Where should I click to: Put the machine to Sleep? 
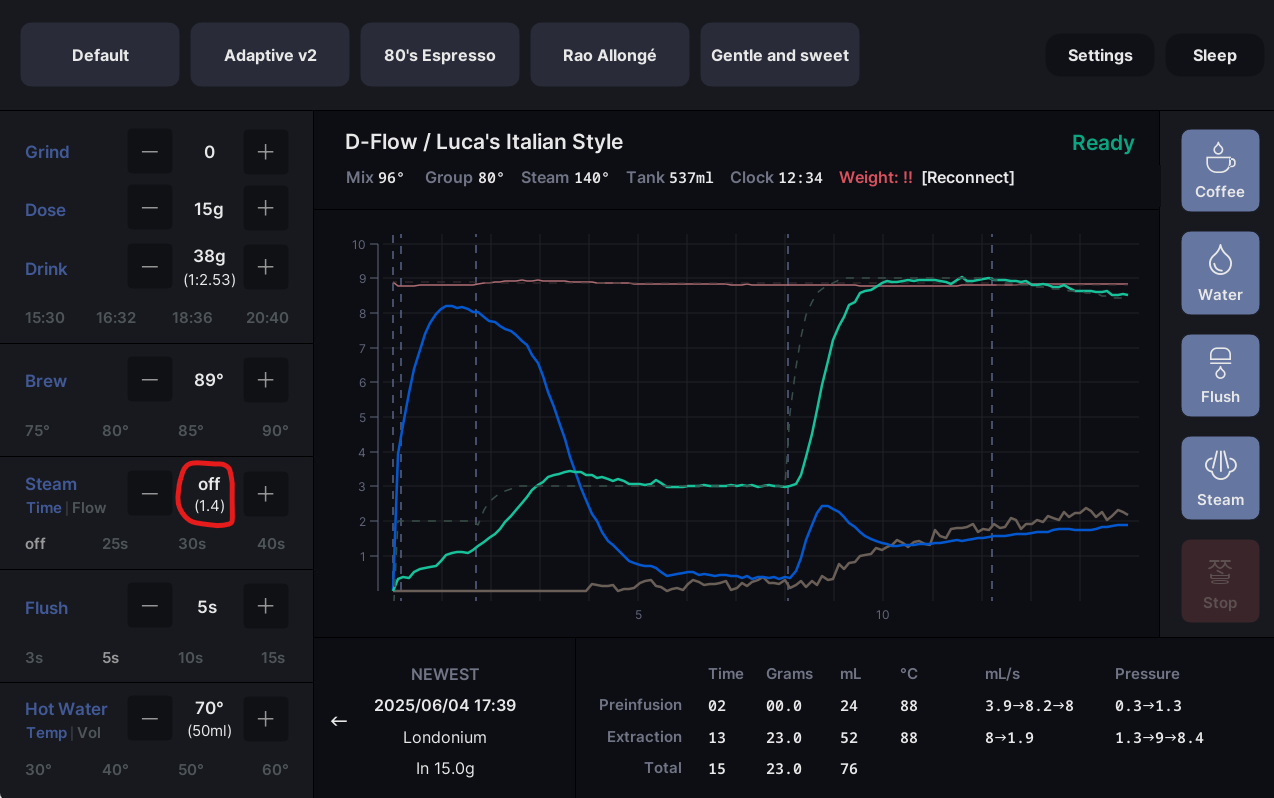pos(1215,55)
